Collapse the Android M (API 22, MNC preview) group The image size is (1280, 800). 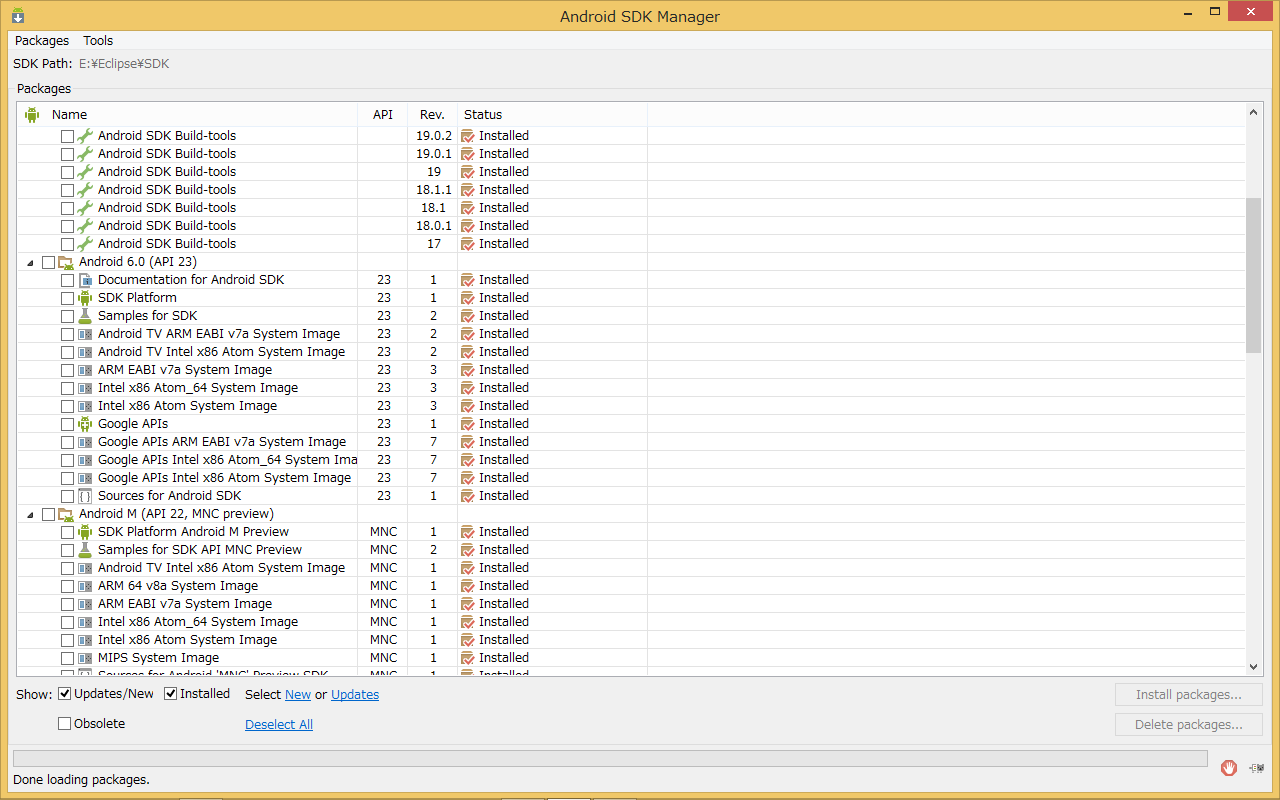(30, 515)
